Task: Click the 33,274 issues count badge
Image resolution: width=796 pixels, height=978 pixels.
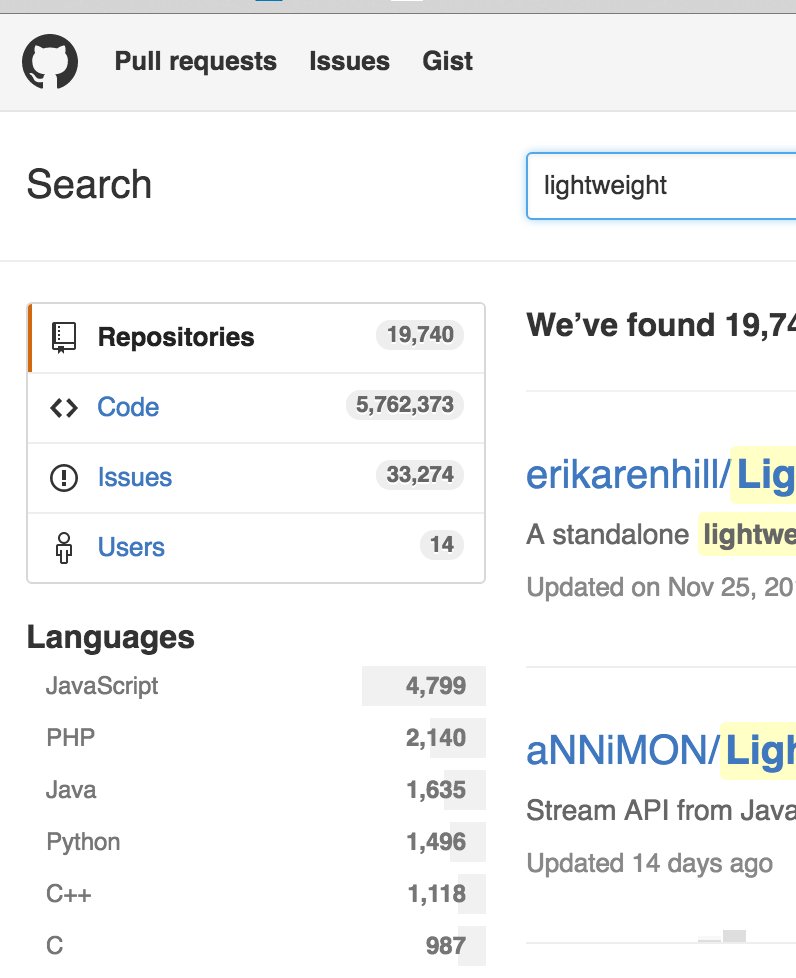Action: point(420,475)
